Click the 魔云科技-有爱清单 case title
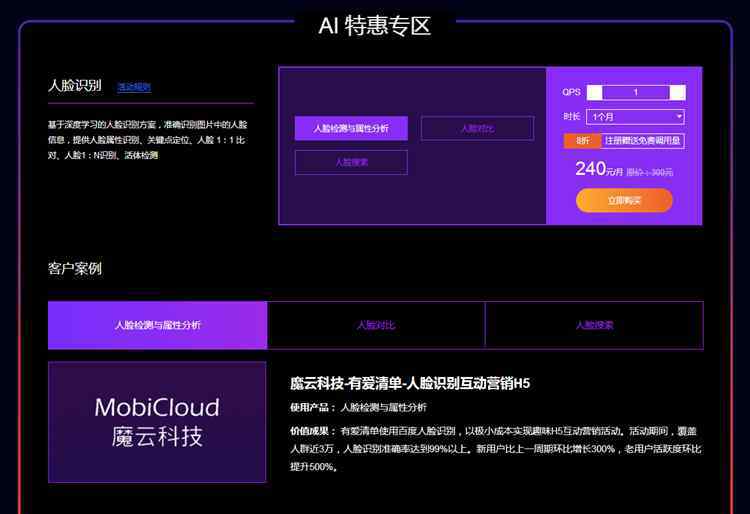 [x=409, y=383]
